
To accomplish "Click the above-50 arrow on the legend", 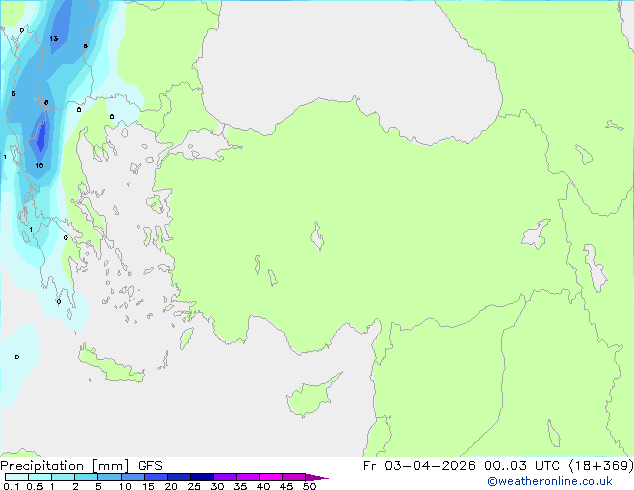I will [x=317, y=477].
